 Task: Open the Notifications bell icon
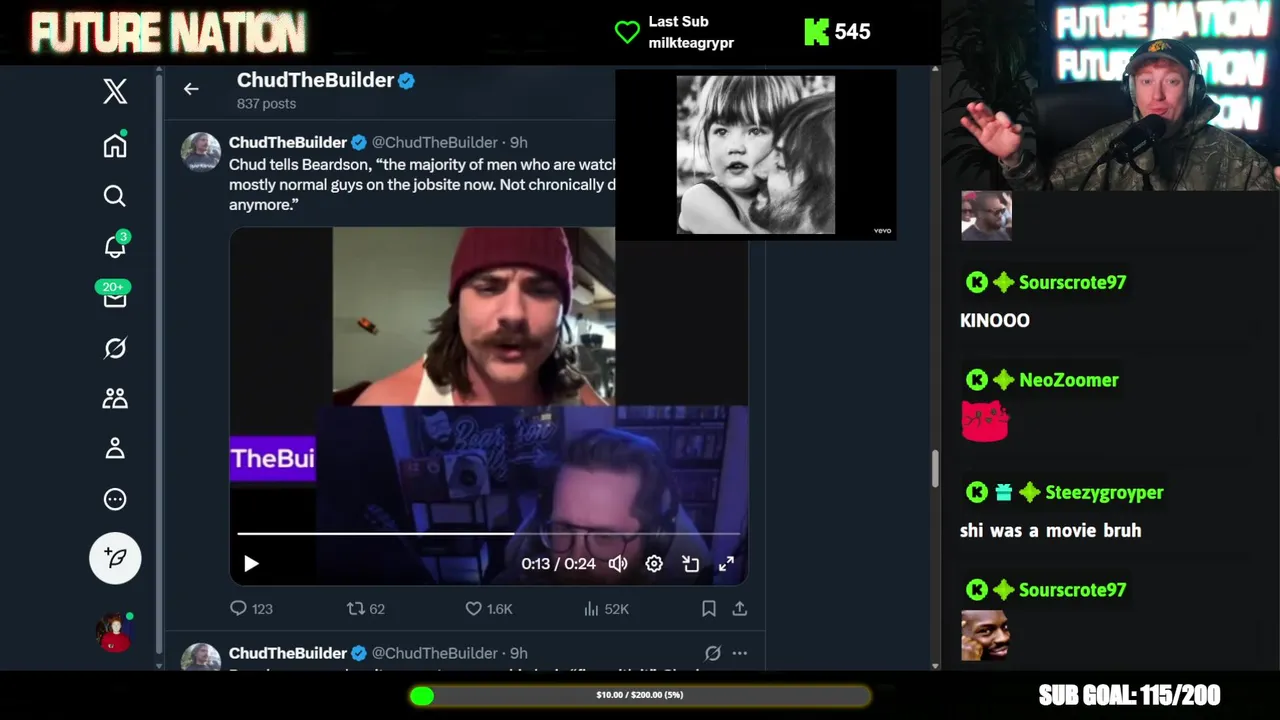pyautogui.click(x=116, y=246)
